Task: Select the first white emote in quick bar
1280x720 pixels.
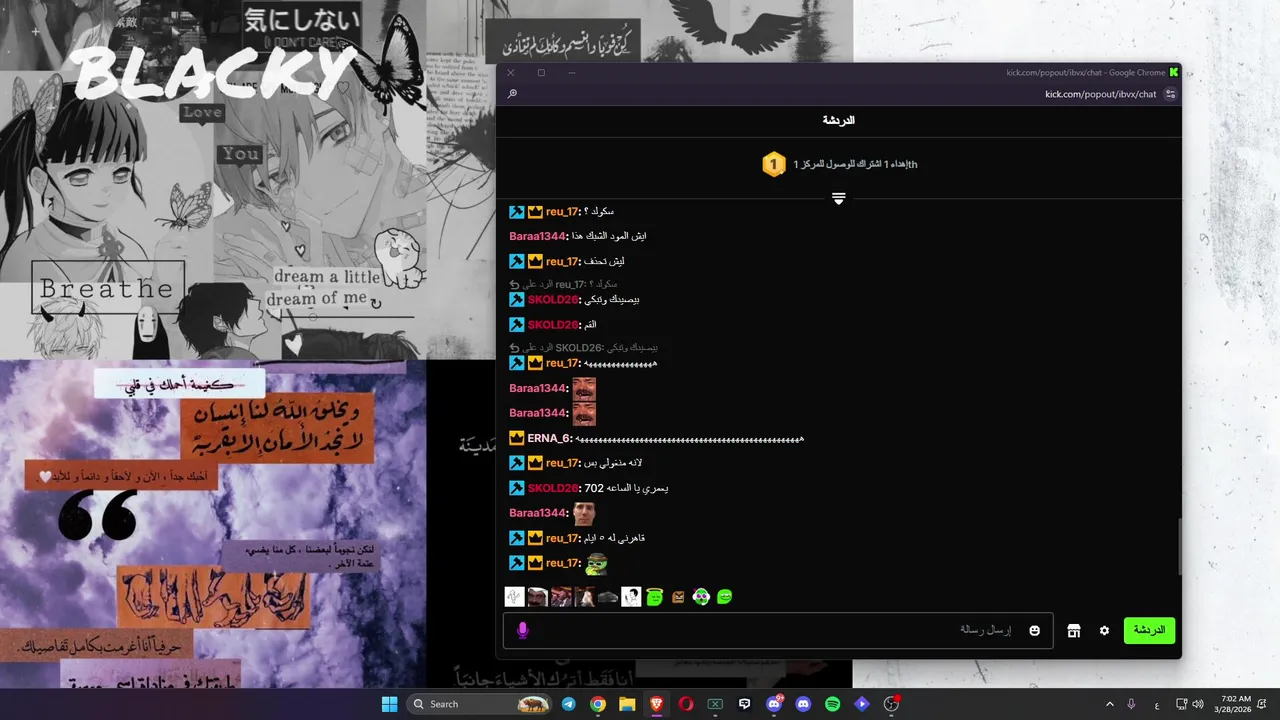Action: click(514, 597)
